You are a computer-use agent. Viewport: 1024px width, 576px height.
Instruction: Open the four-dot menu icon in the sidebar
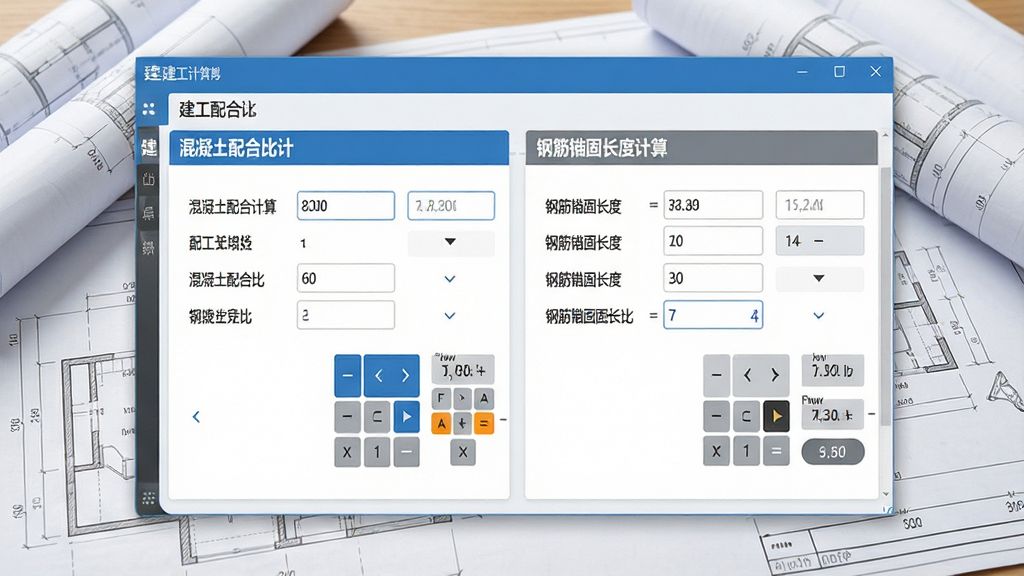[x=149, y=109]
